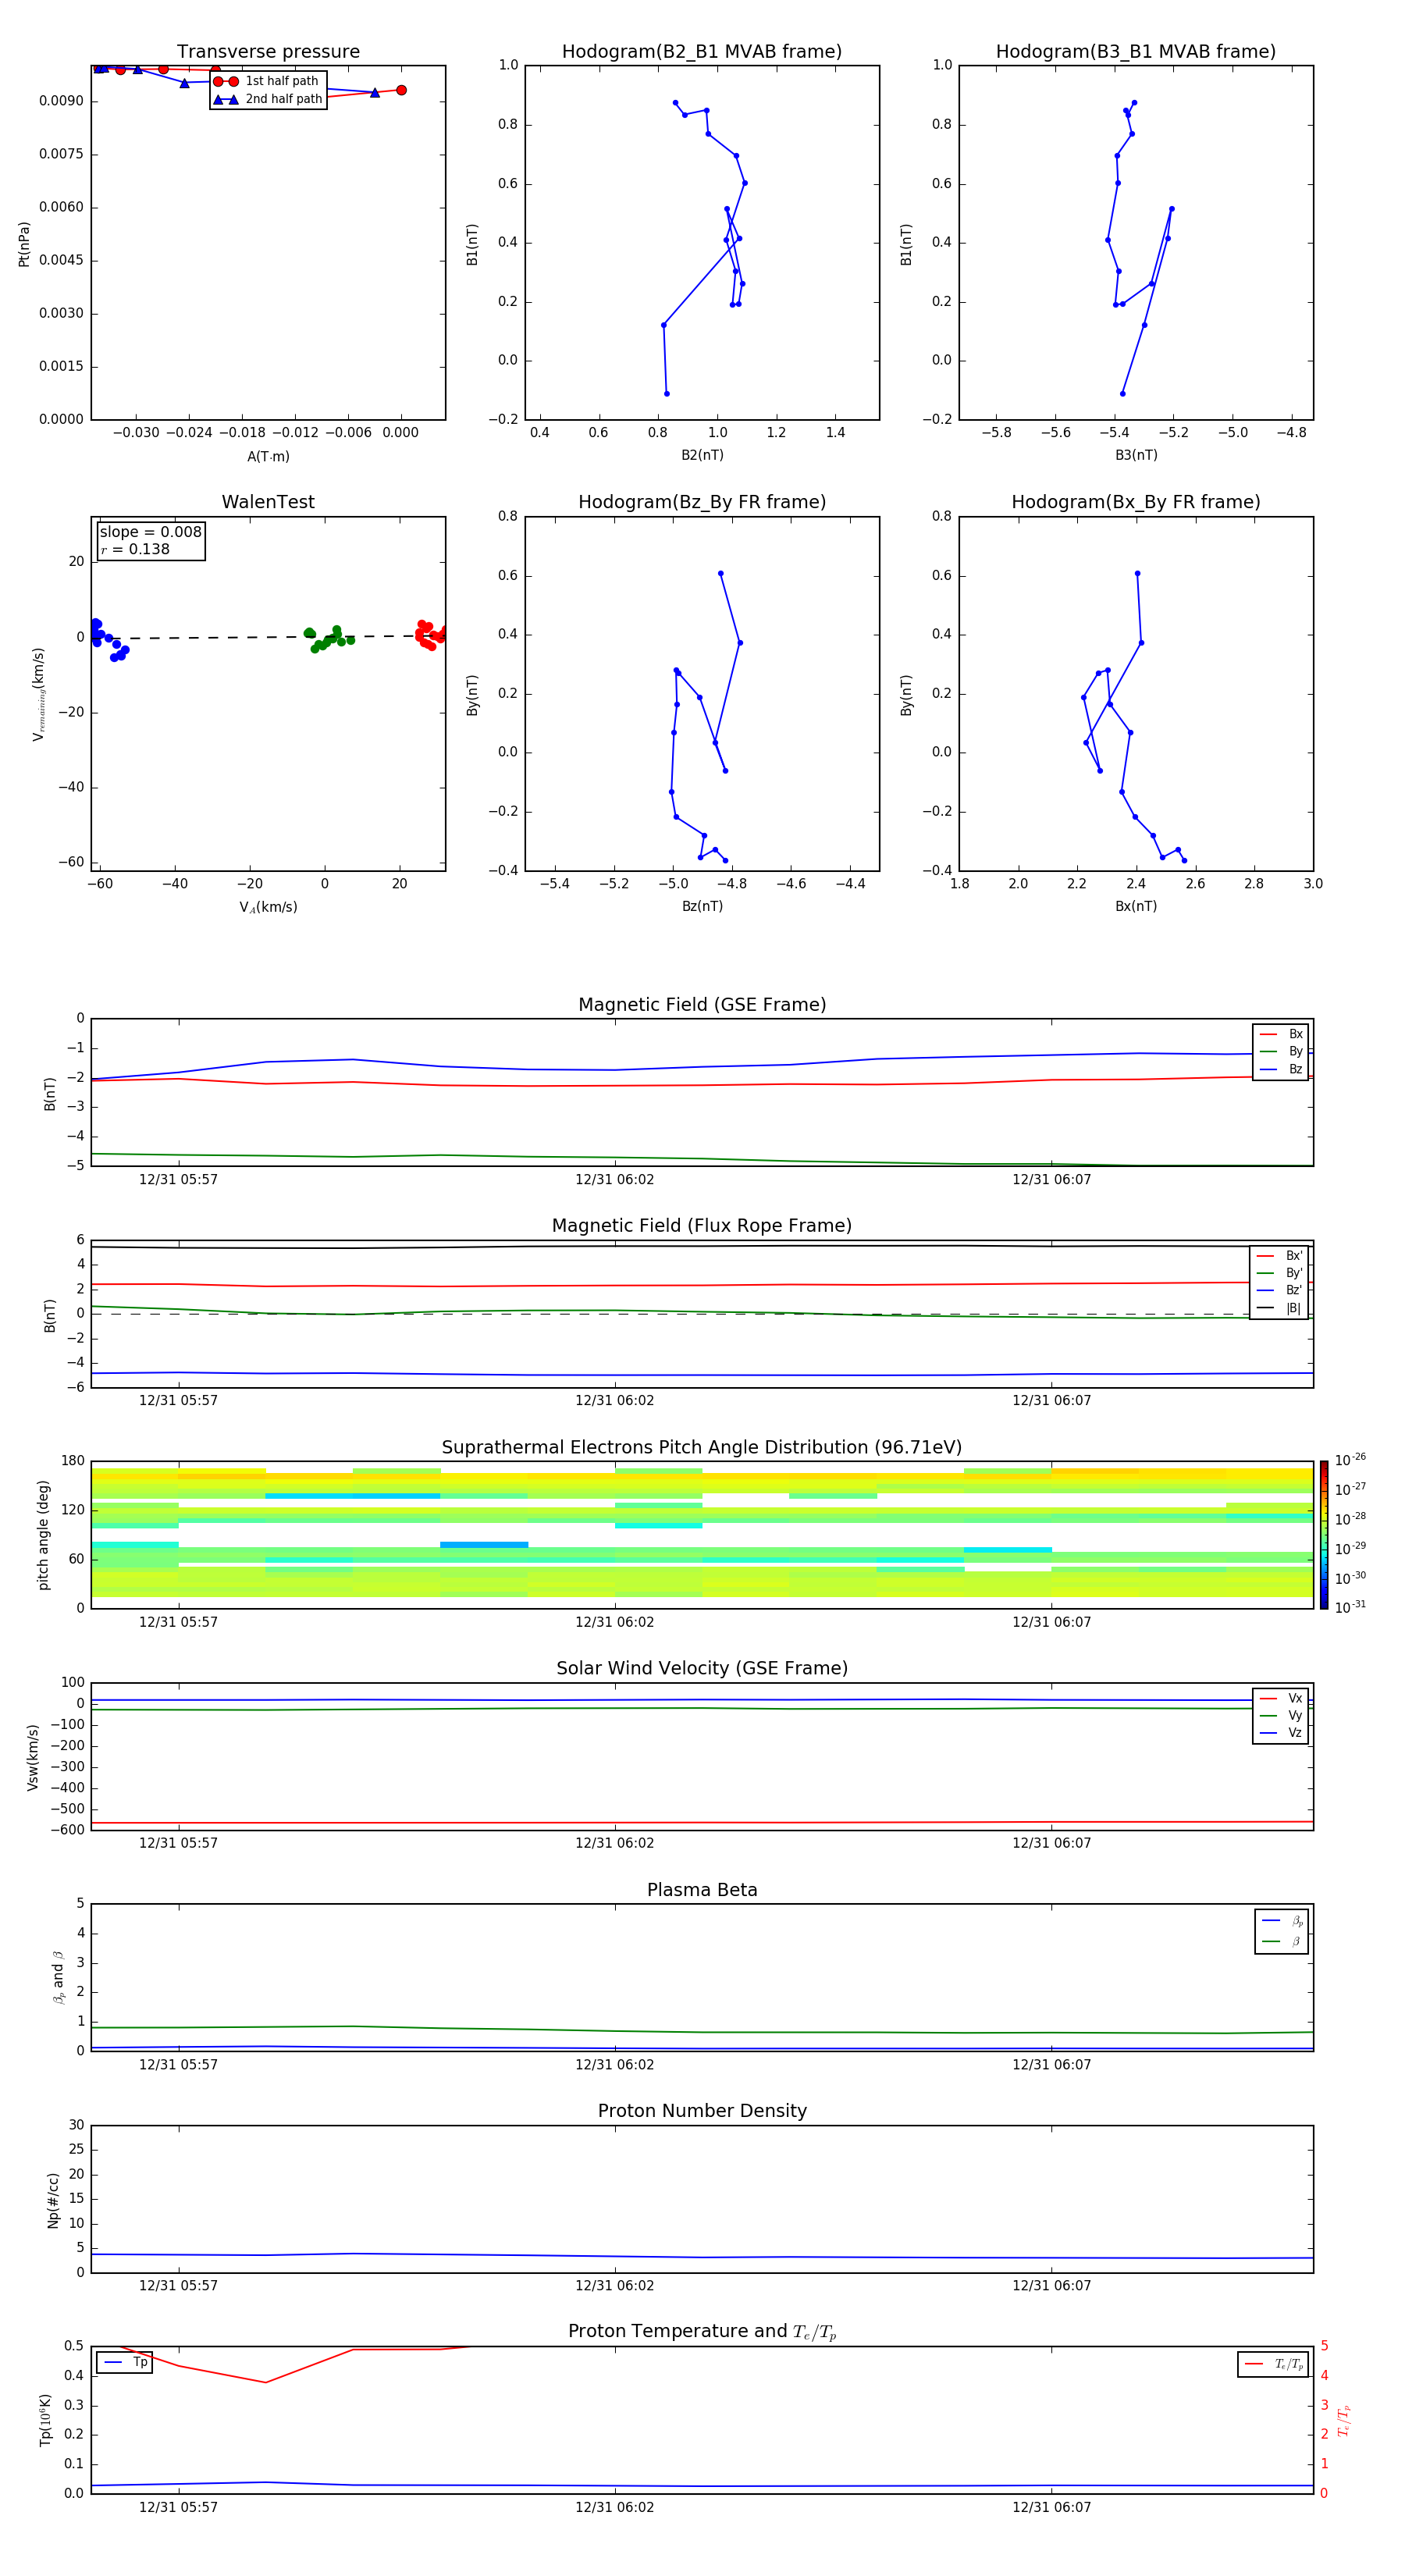Click the 10^-26 label on the color bar
1405x2576 pixels.
pos(1350,1460)
